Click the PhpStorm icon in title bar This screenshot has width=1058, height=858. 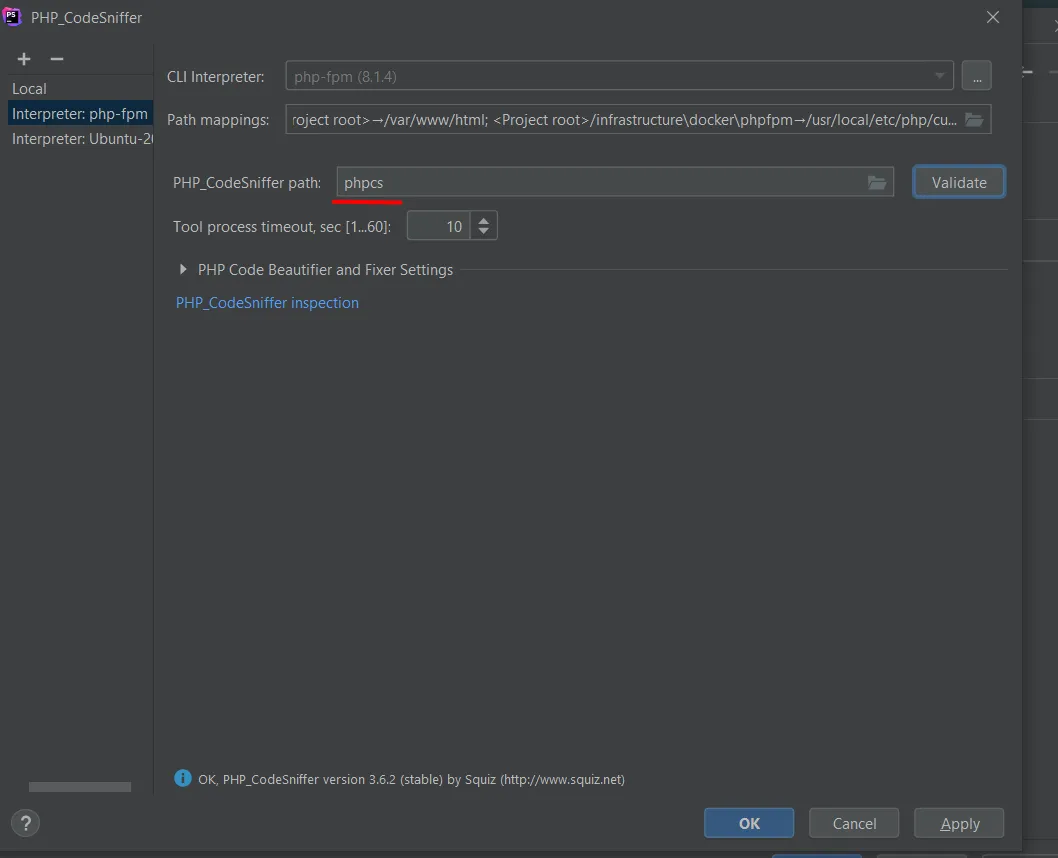tap(12, 16)
